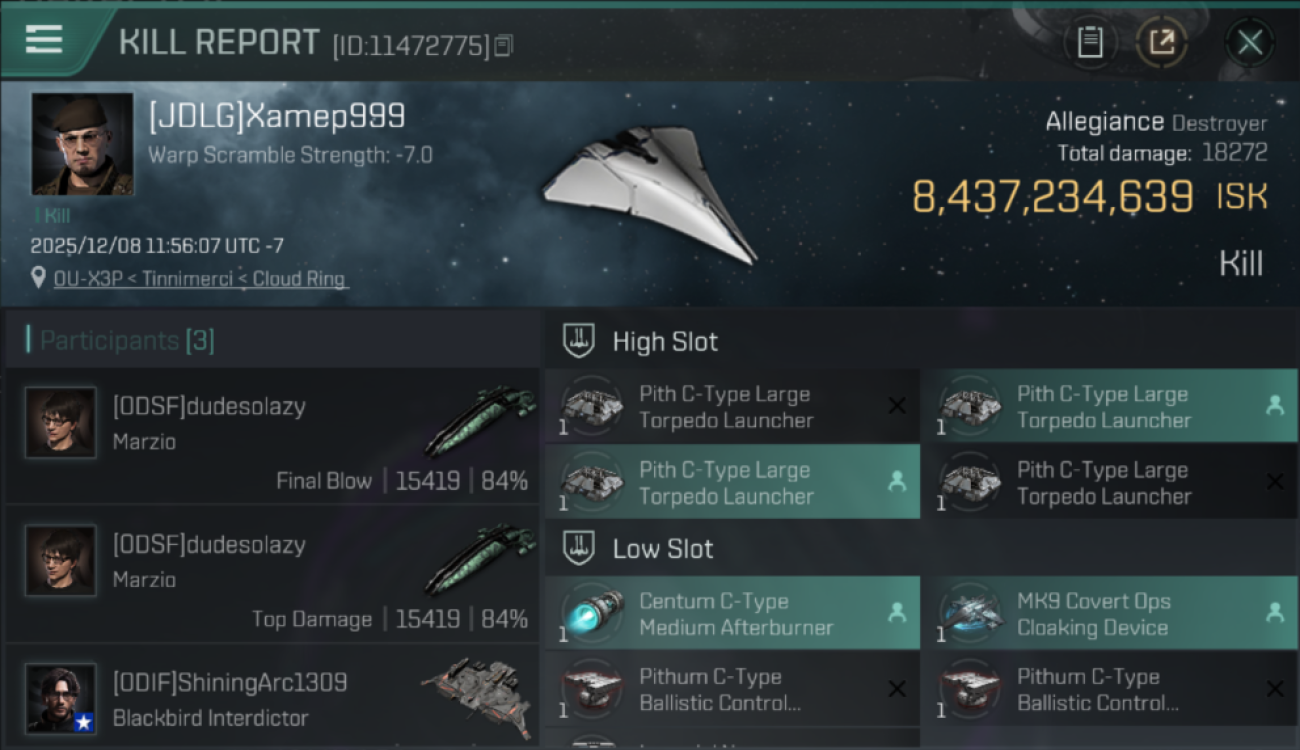
Task: Open Xamep999's character portrait
Action: pyautogui.click(x=82, y=144)
